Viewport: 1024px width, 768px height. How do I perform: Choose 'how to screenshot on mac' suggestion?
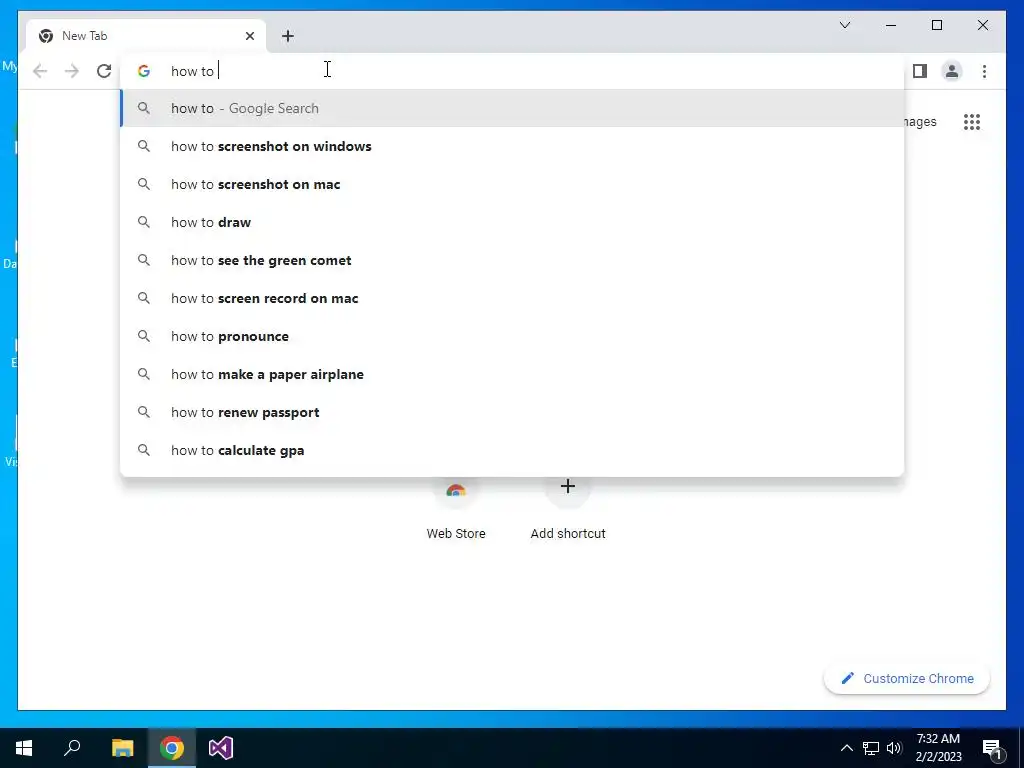(x=512, y=184)
